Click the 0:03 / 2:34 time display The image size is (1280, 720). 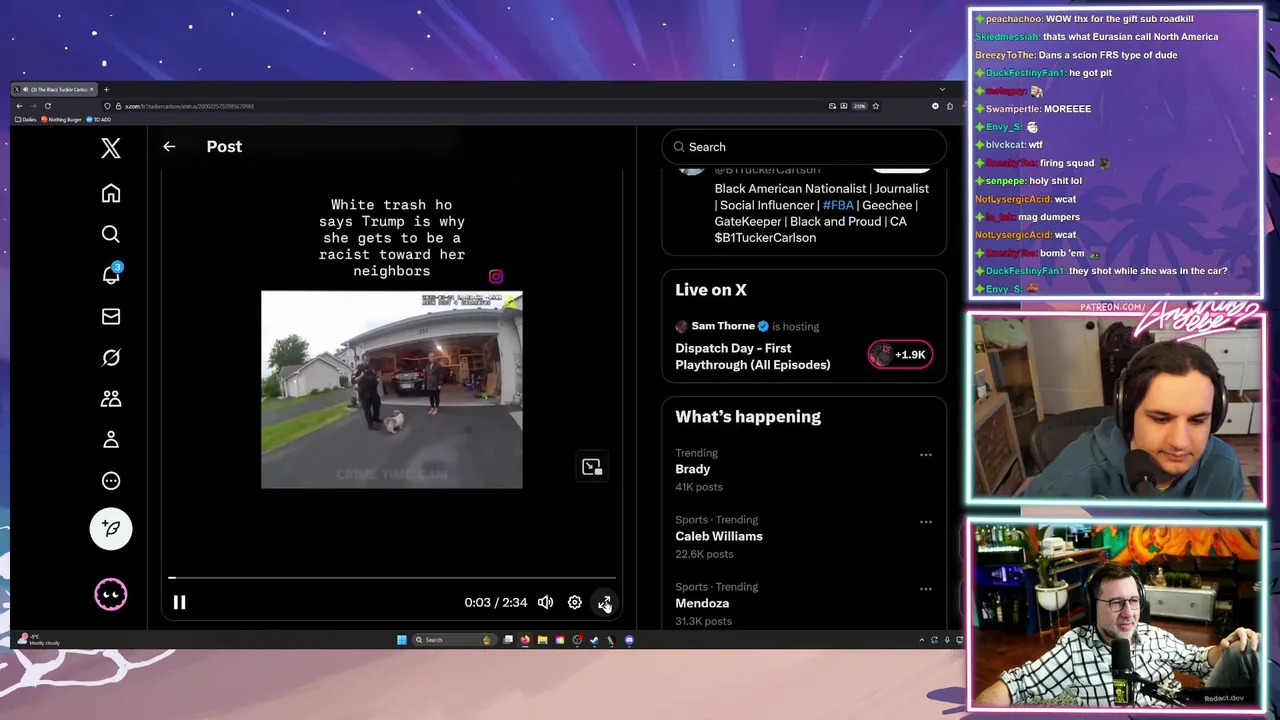(x=495, y=603)
